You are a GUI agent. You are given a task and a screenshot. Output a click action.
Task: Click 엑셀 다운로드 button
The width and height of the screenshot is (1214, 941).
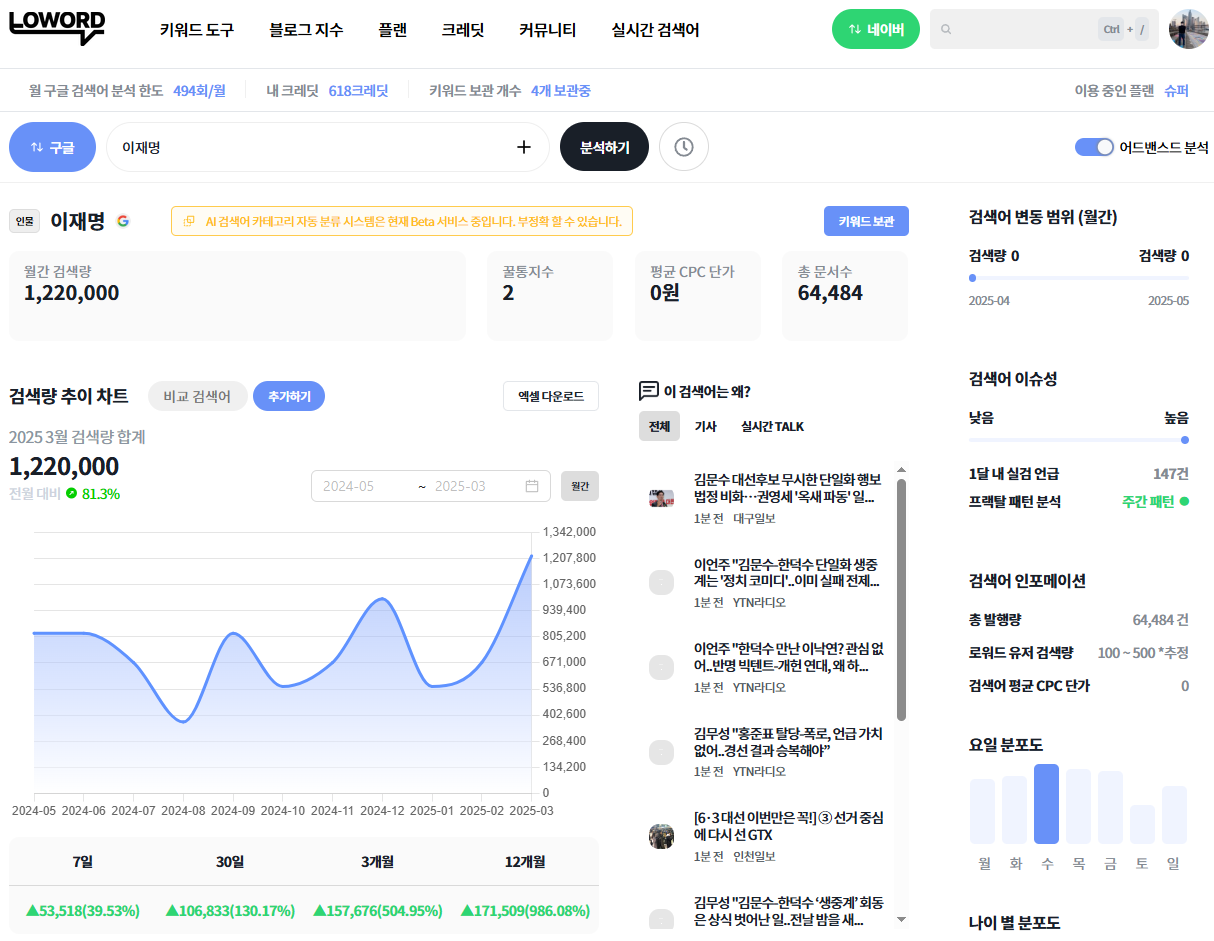[x=551, y=396]
